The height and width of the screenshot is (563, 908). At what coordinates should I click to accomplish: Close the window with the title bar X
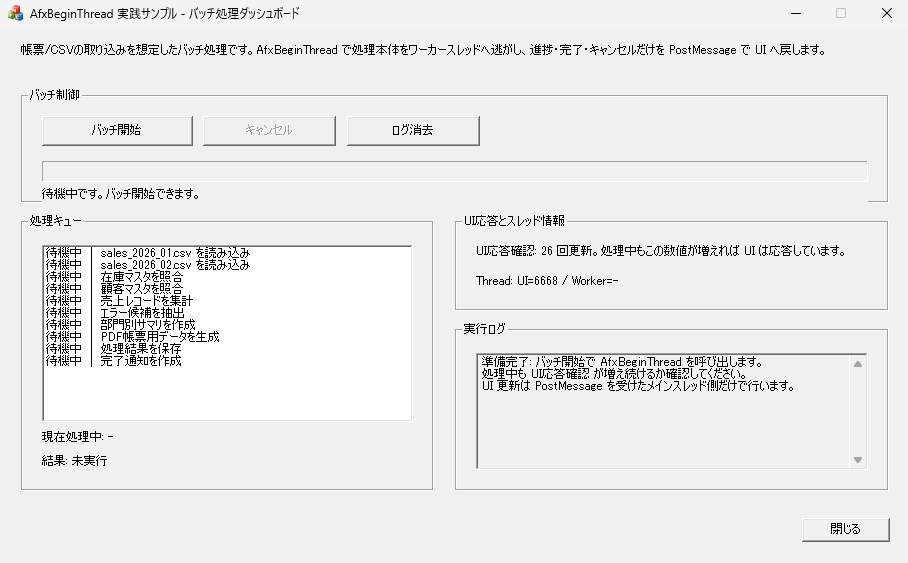(887, 13)
